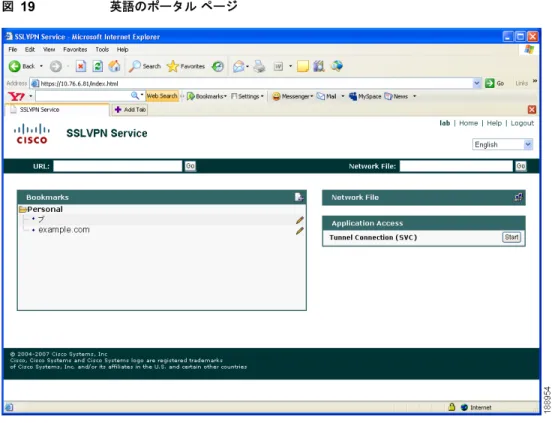Open Favorites star in the toolbar
This screenshot has width=552, height=423.
coord(186,66)
